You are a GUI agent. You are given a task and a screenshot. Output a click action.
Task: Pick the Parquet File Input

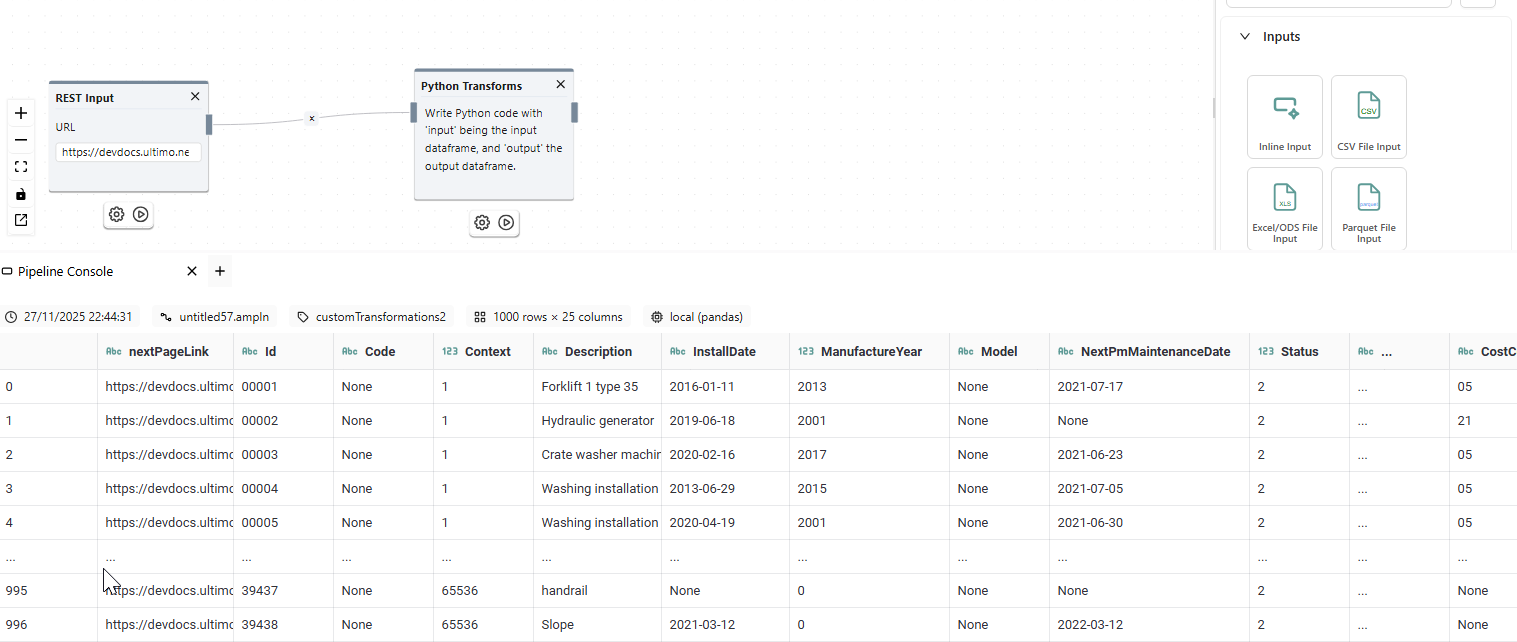click(x=1368, y=208)
